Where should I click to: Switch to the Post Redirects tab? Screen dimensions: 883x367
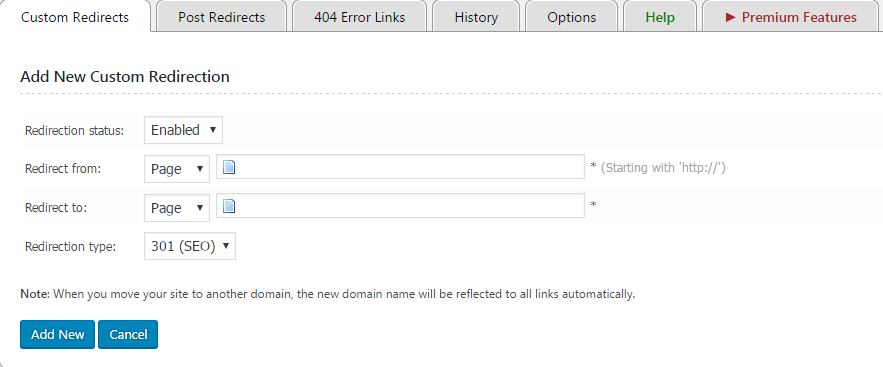(221, 17)
